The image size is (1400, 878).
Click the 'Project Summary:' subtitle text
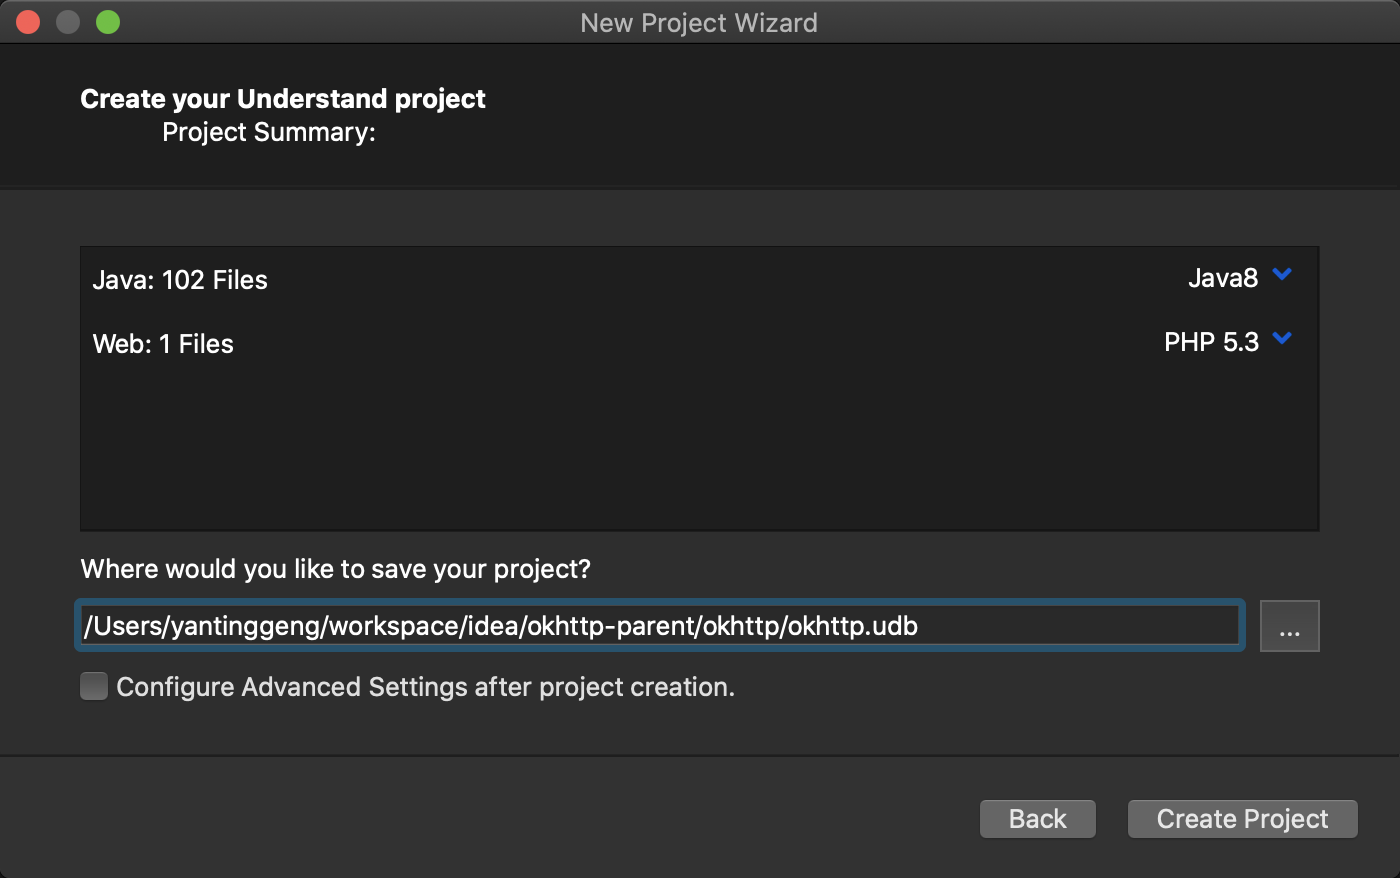[269, 132]
